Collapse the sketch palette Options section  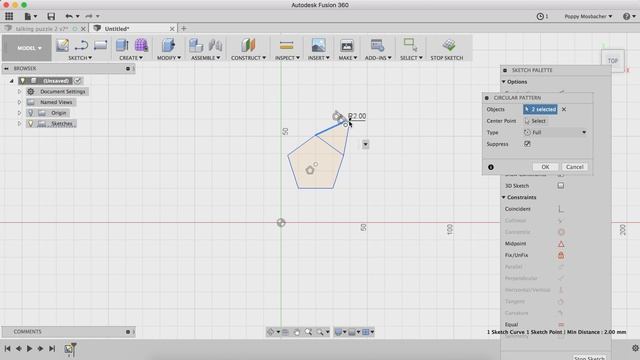504,82
